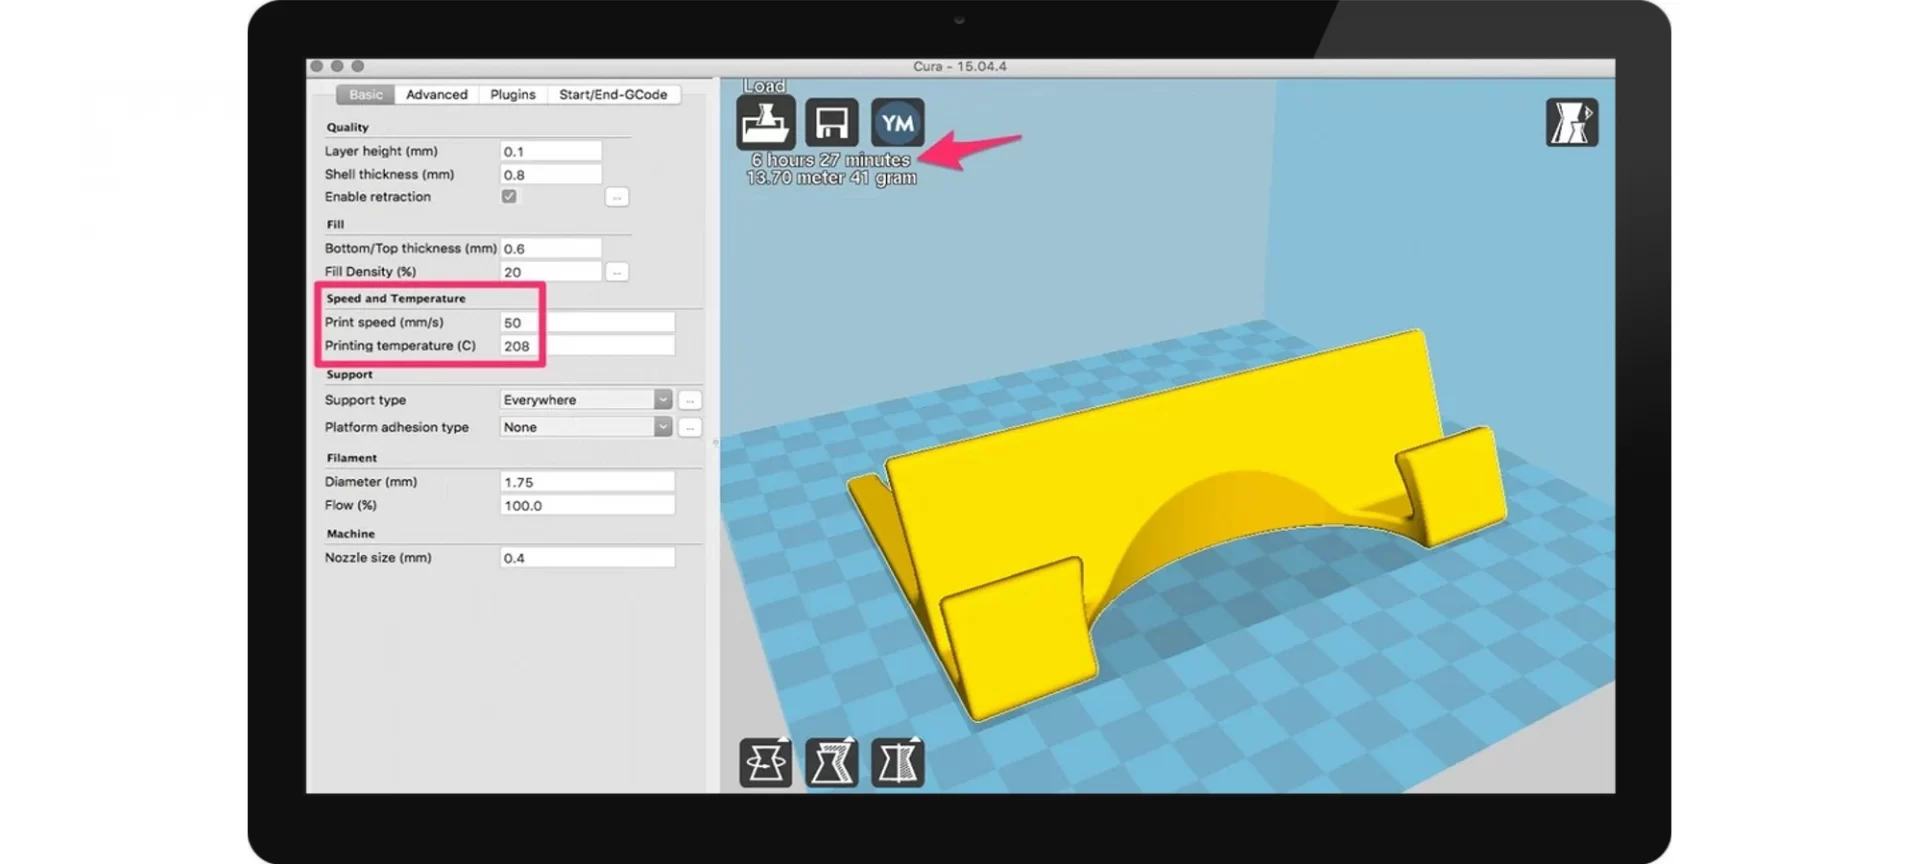This screenshot has width=1920, height=864.
Task: Open the Support type dropdown
Action: 586,400
